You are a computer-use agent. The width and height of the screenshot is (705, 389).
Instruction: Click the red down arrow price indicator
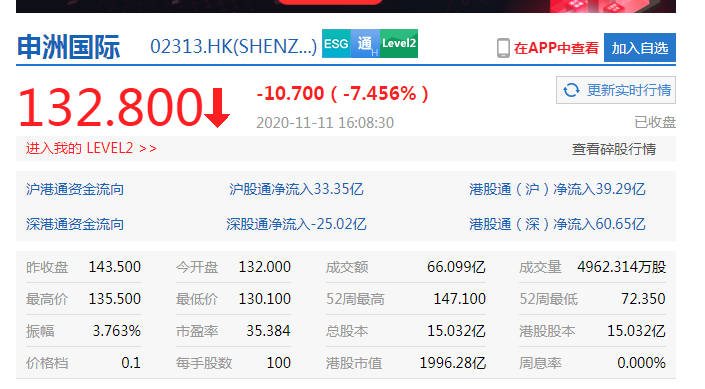pyautogui.click(x=217, y=108)
